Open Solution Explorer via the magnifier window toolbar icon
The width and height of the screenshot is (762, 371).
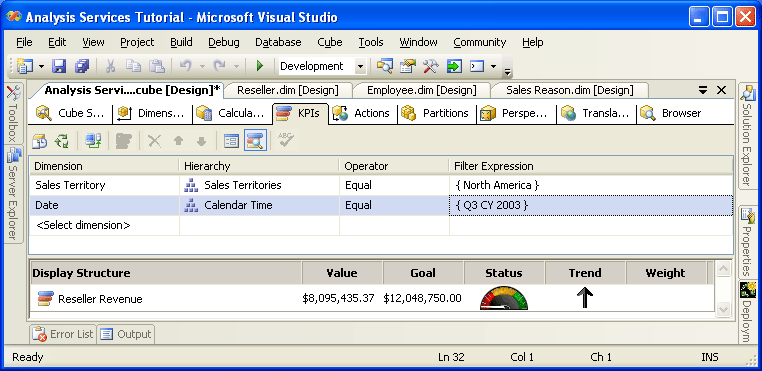[x=384, y=66]
